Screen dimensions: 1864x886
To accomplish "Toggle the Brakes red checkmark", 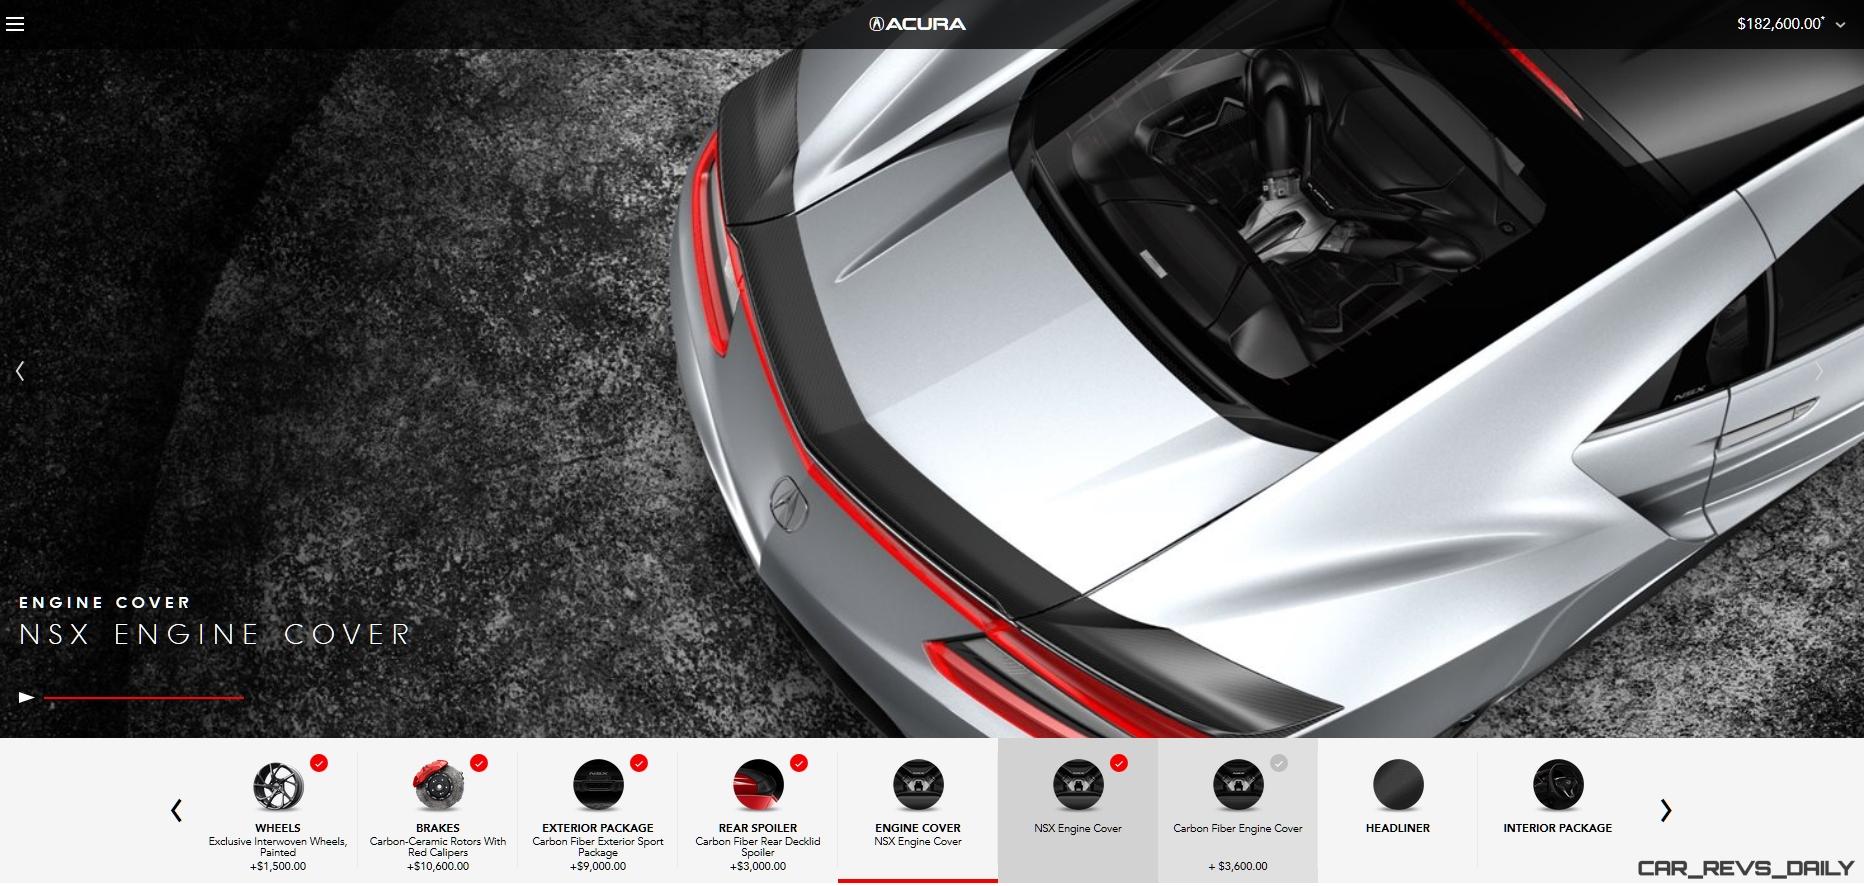I will (479, 763).
